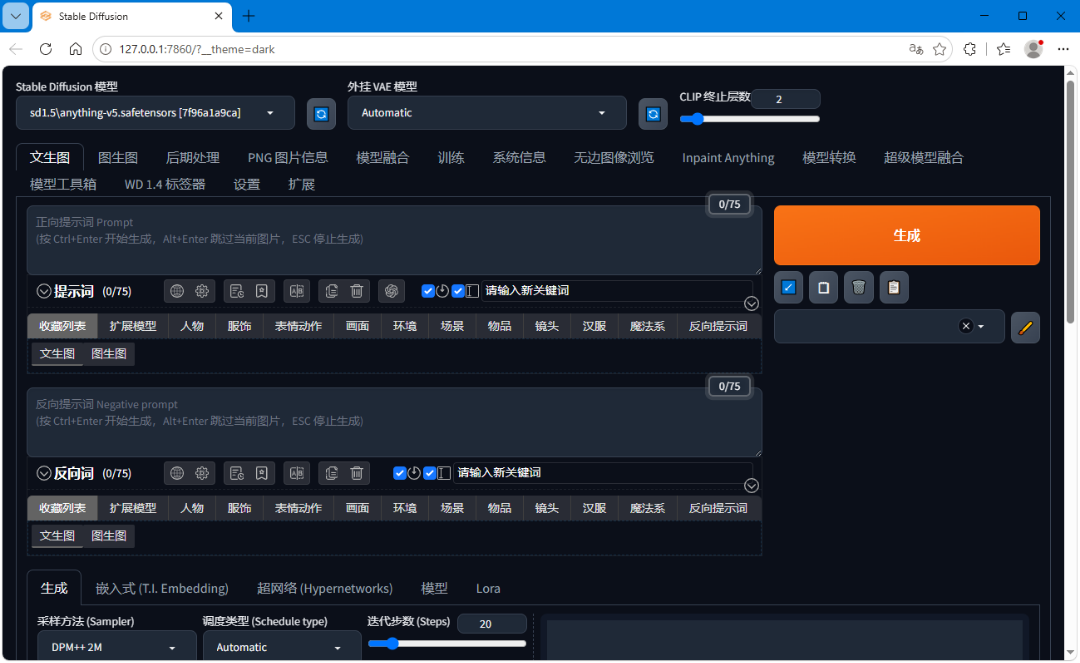Viewport: 1080px width, 663px height.
Task: Toggle the first checkbox in 反向词 toolbar
Action: tap(399, 473)
